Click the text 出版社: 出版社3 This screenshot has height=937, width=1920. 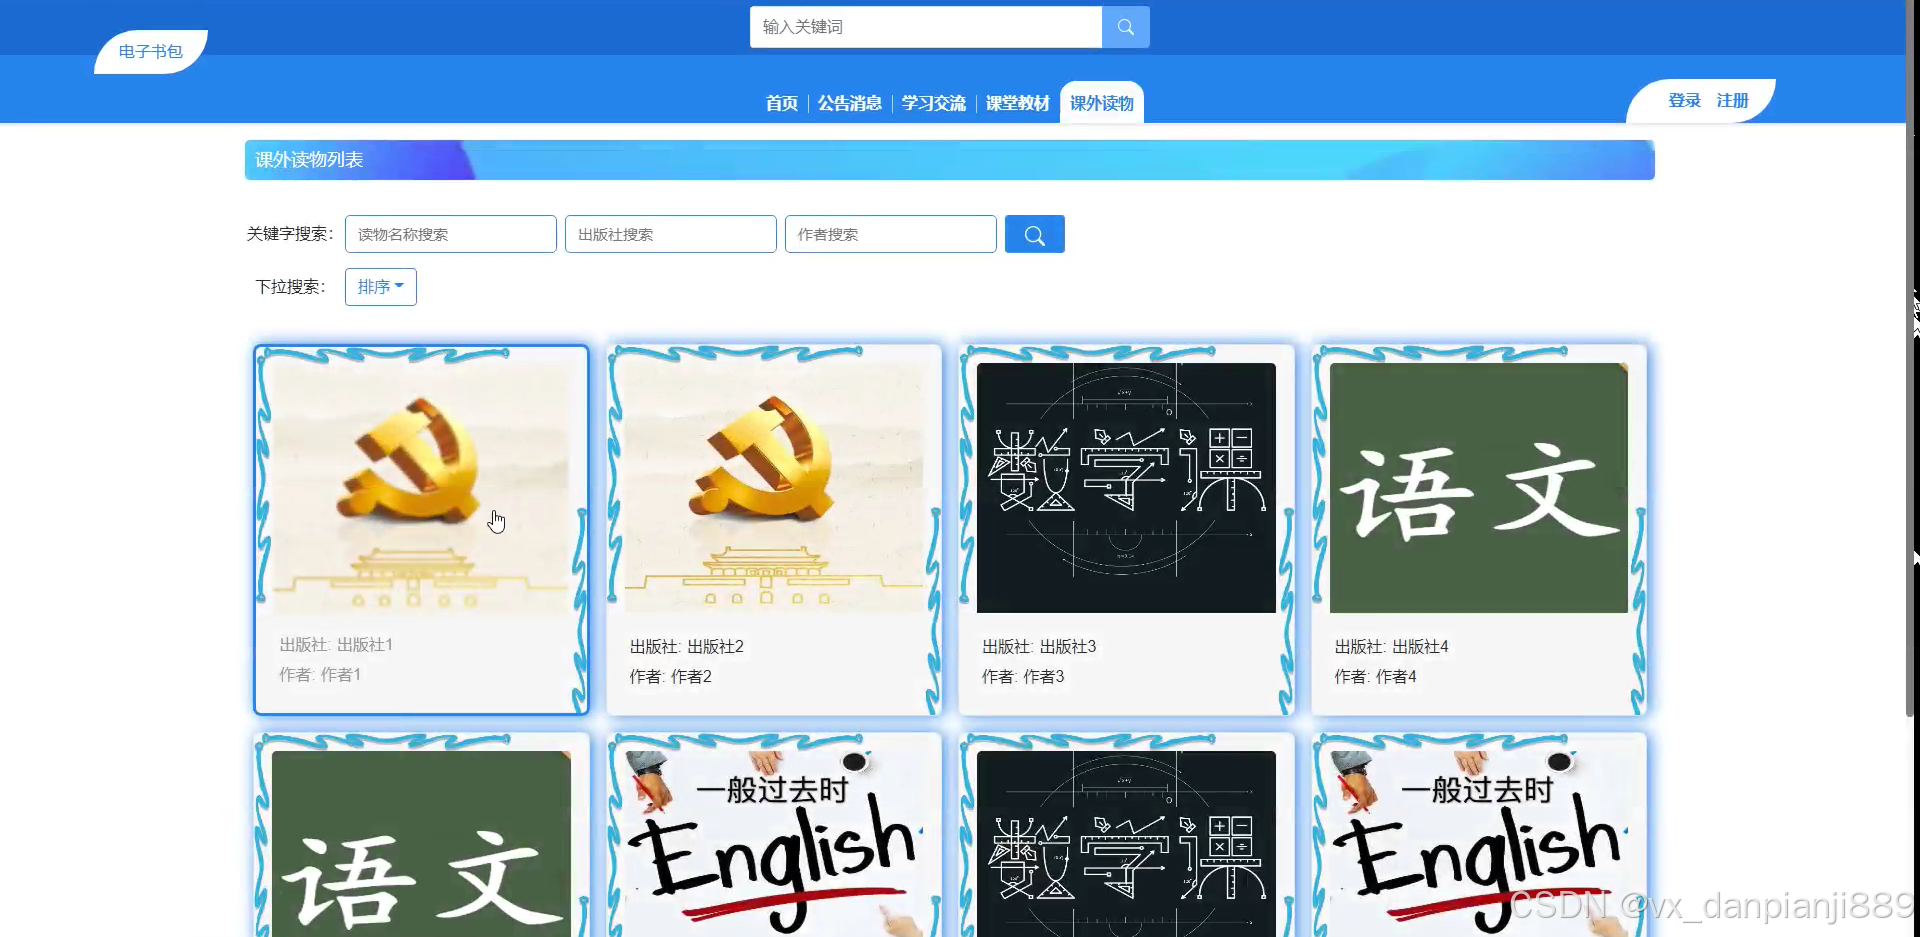point(1039,647)
